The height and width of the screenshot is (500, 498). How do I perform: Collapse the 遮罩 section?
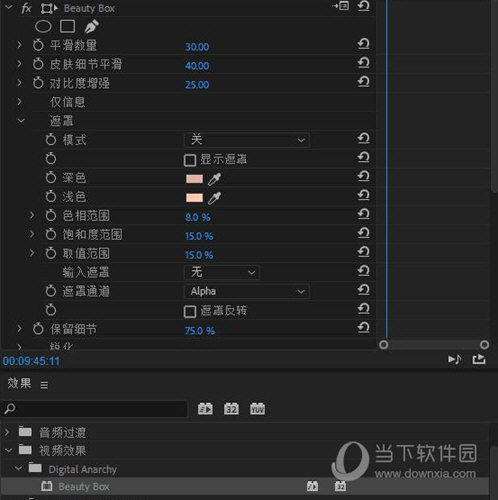21,121
